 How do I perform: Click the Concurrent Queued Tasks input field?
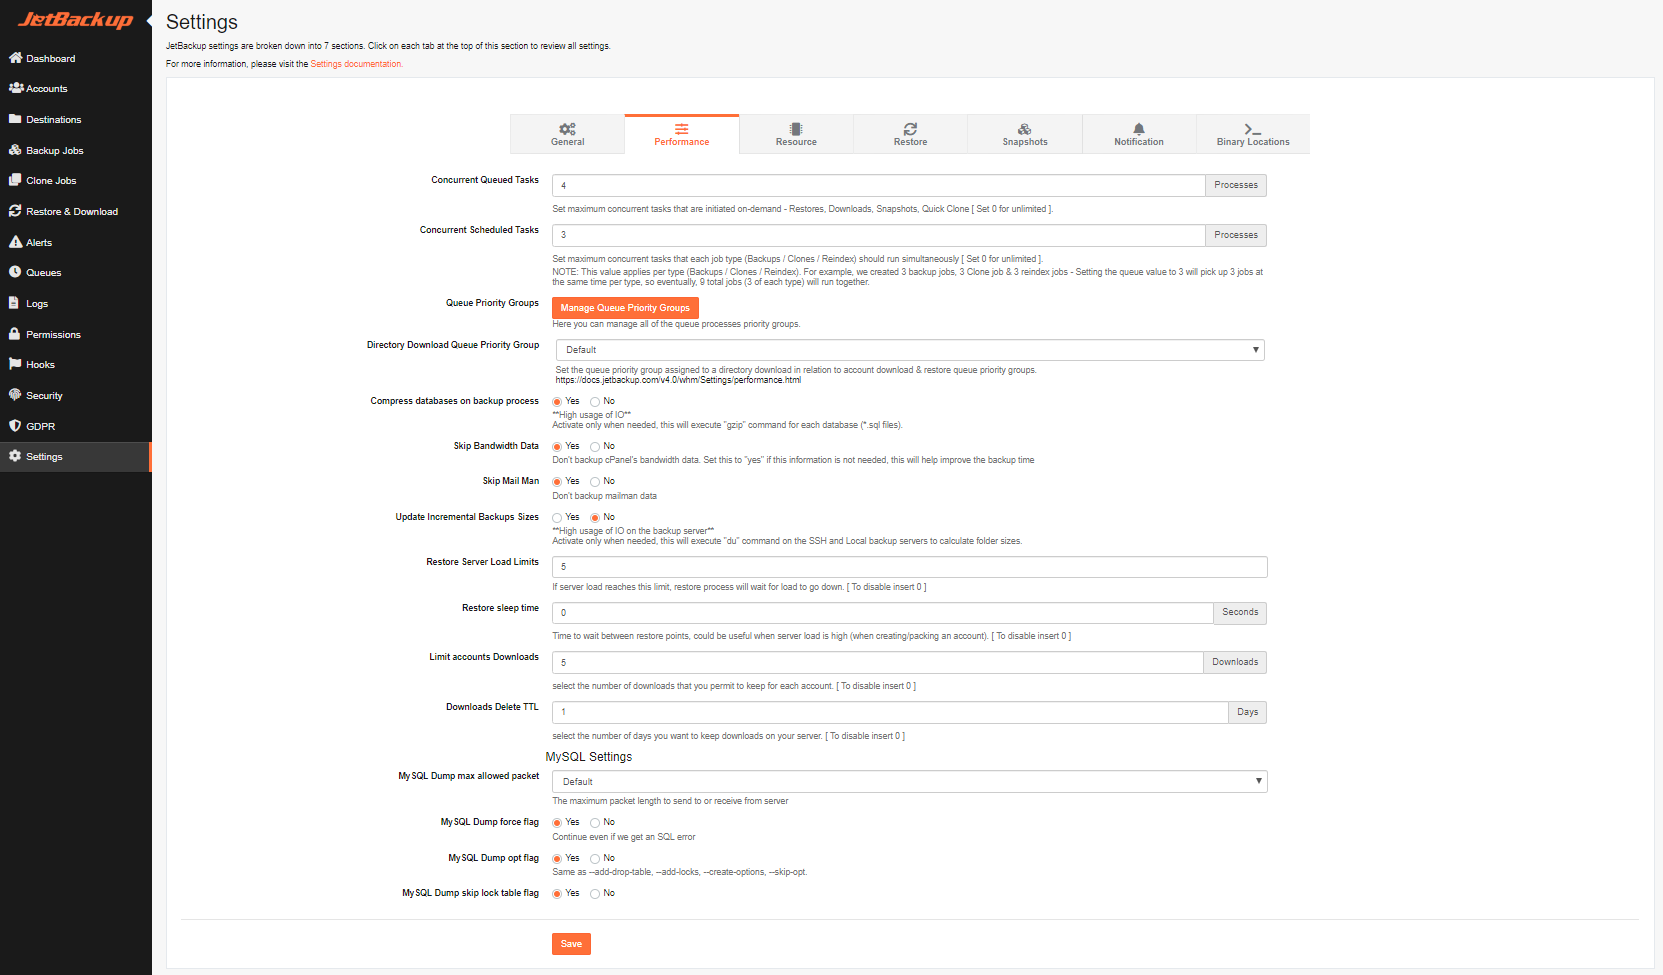pos(879,185)
